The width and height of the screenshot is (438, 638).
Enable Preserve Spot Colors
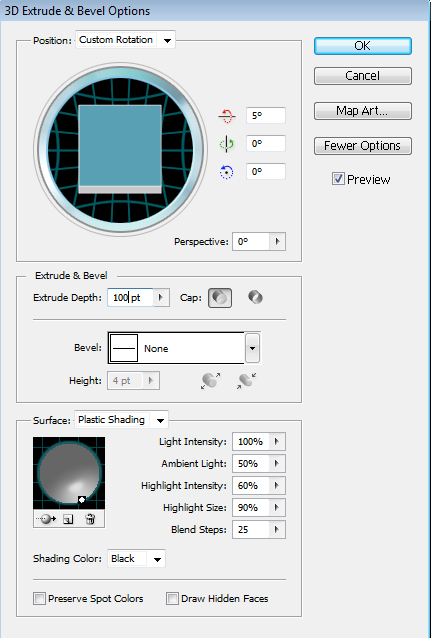39,599
